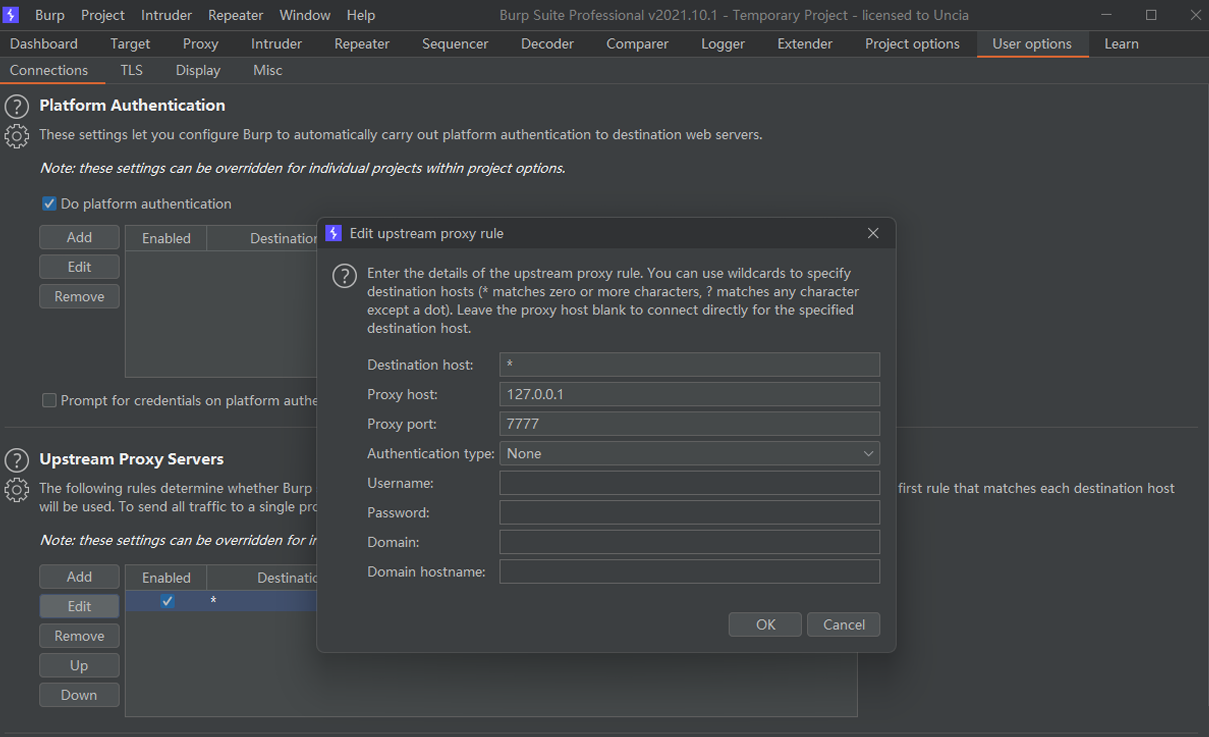Click OK in the dialog
1209x737 pixels.
pyautogui.click(x=765, y=625)
